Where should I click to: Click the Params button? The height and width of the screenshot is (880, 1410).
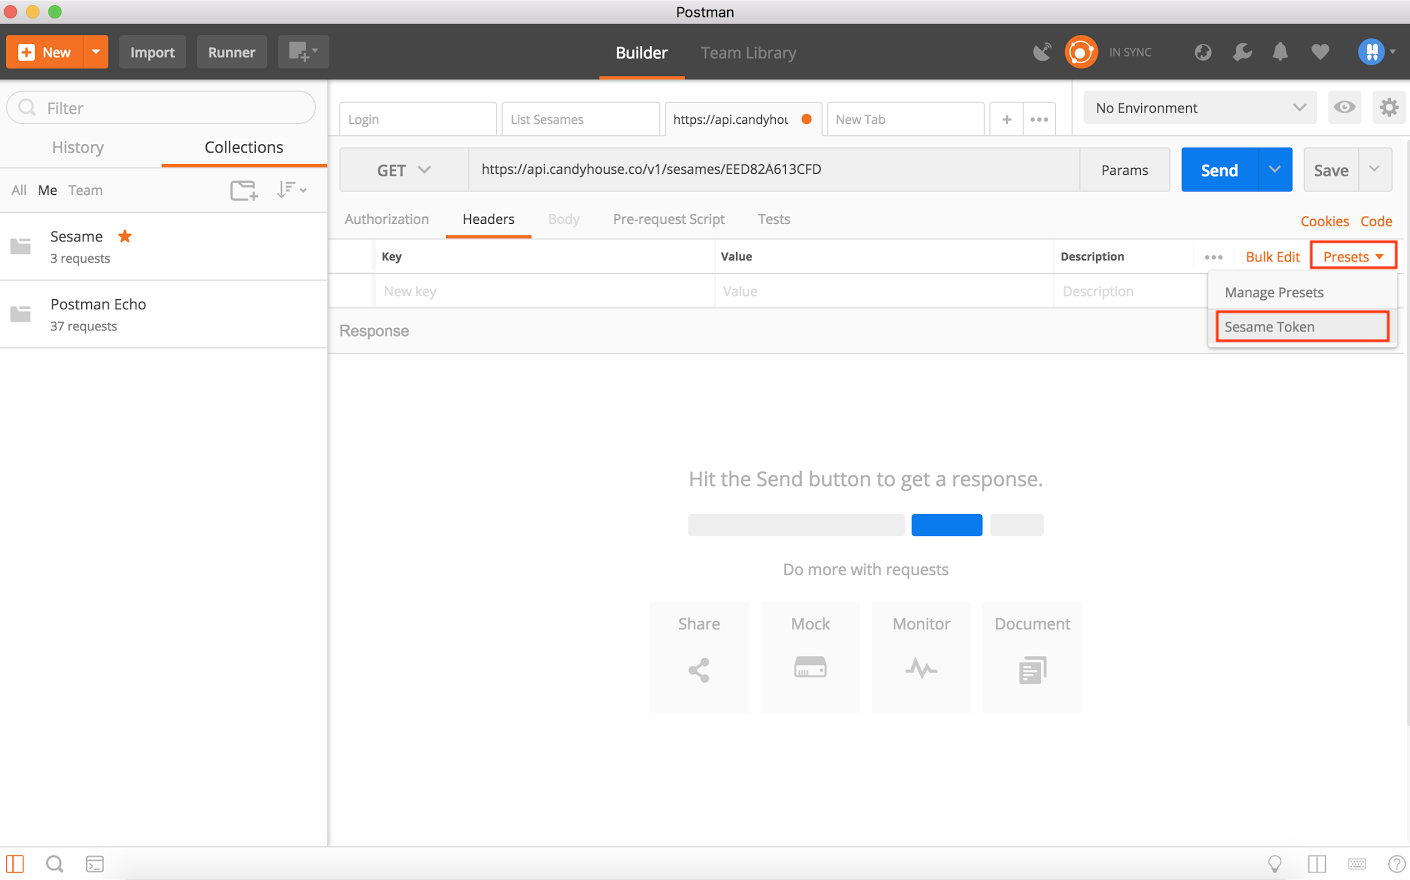[1125, 170]
